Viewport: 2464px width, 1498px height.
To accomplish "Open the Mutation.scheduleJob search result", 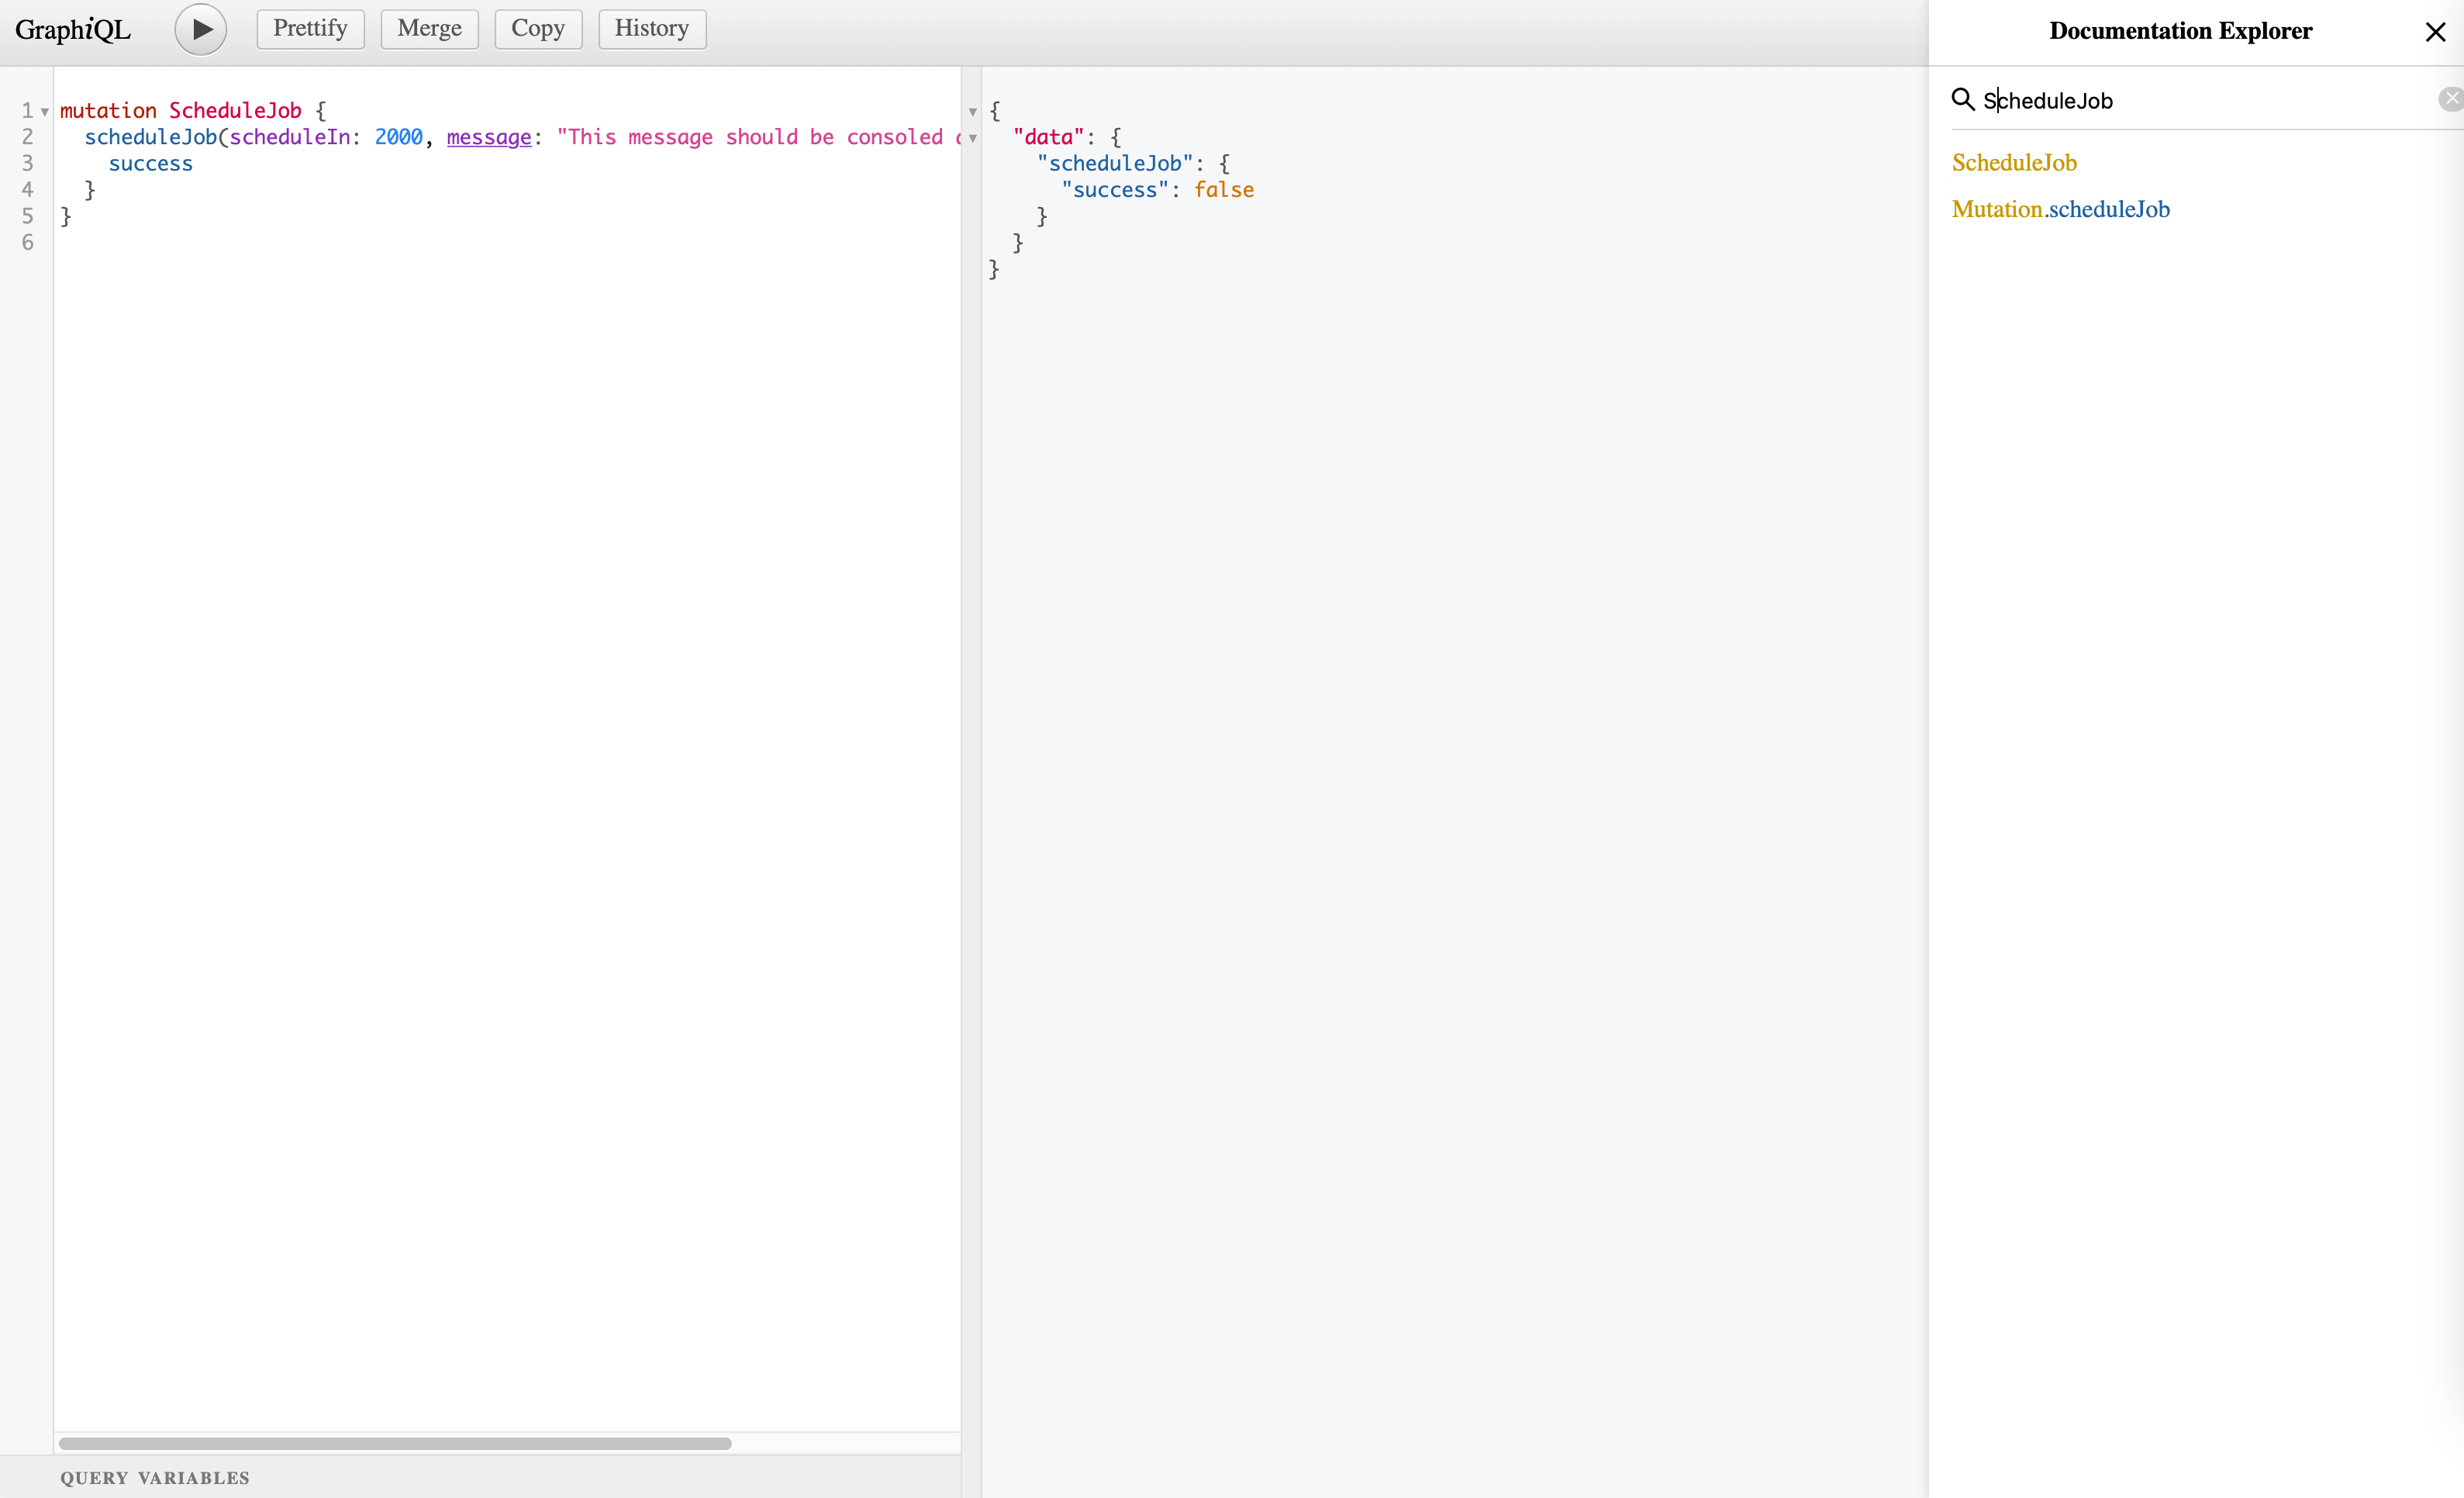I will coord(2060,209).
